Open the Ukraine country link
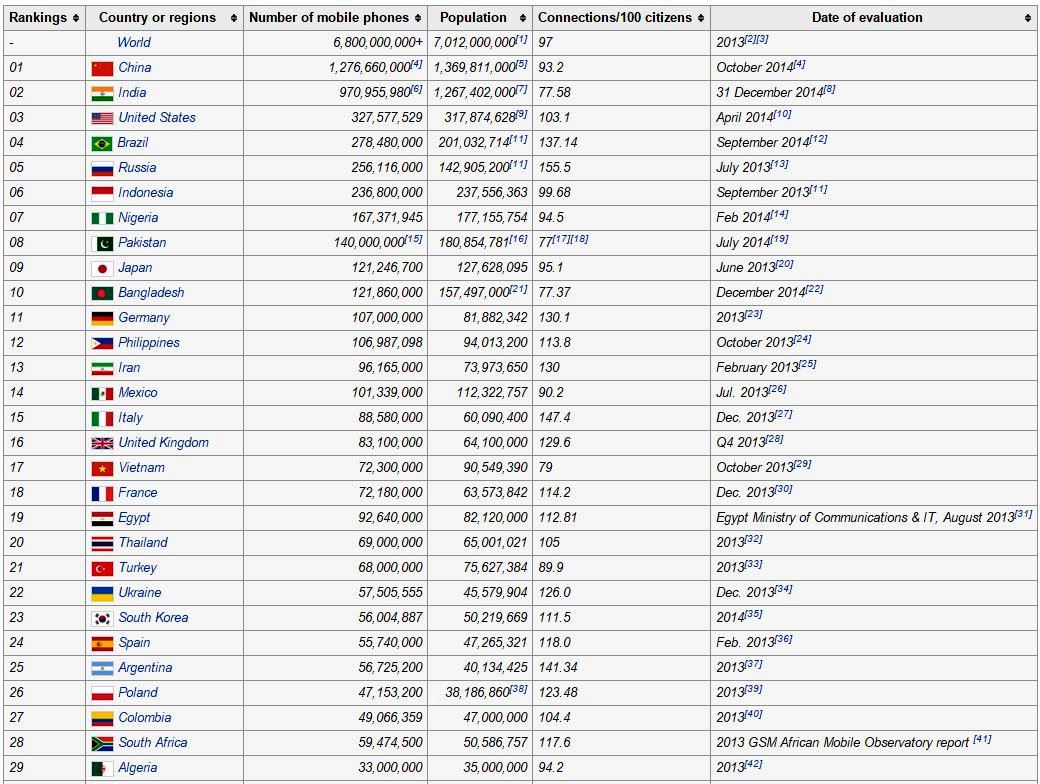This screenshot has width=1040, height=784. pyautogui.click(x=140, y=592)
